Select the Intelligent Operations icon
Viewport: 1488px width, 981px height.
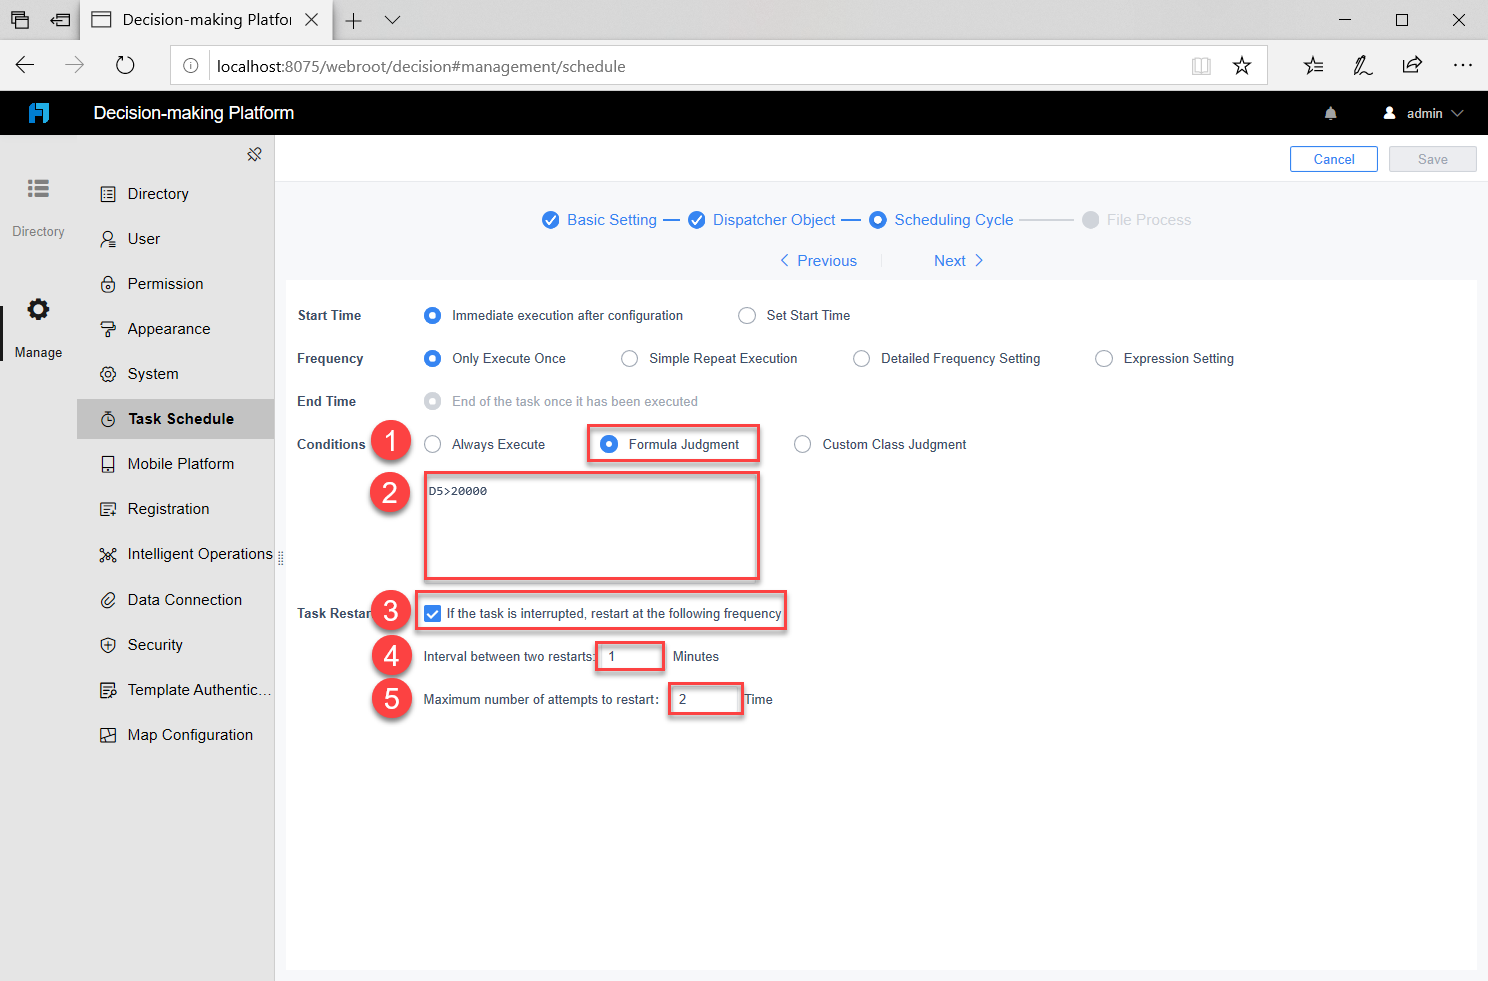(x=108, y=553)
